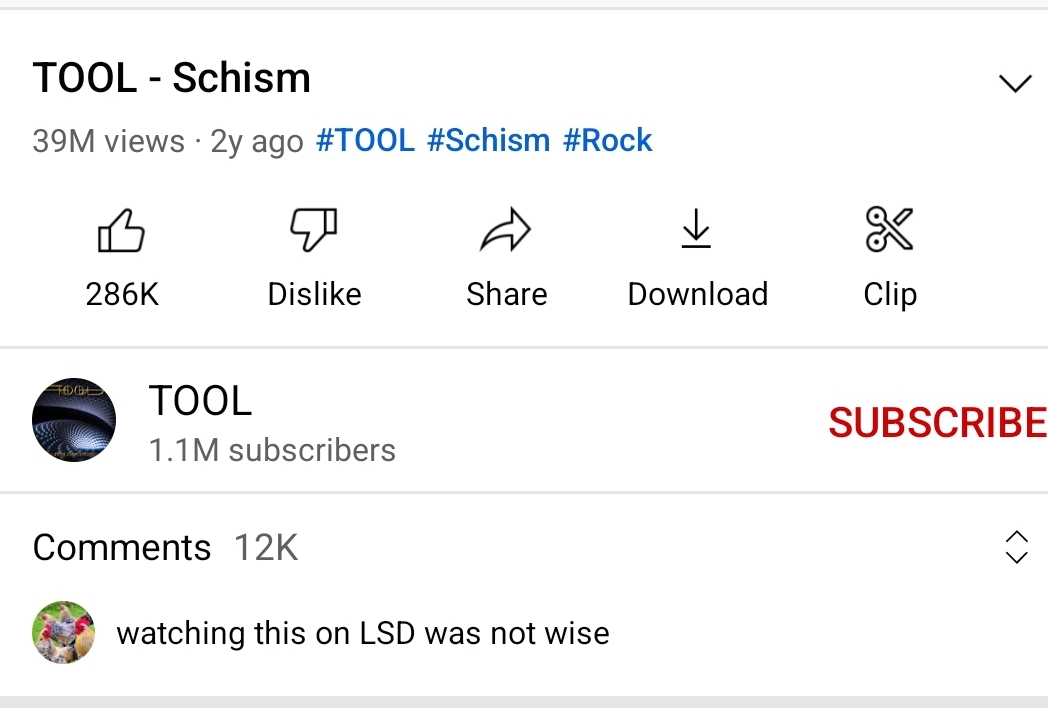
Task: Tap the thumbs-down dislike icon
Action: pyautogui.click(x=314, y=230)
